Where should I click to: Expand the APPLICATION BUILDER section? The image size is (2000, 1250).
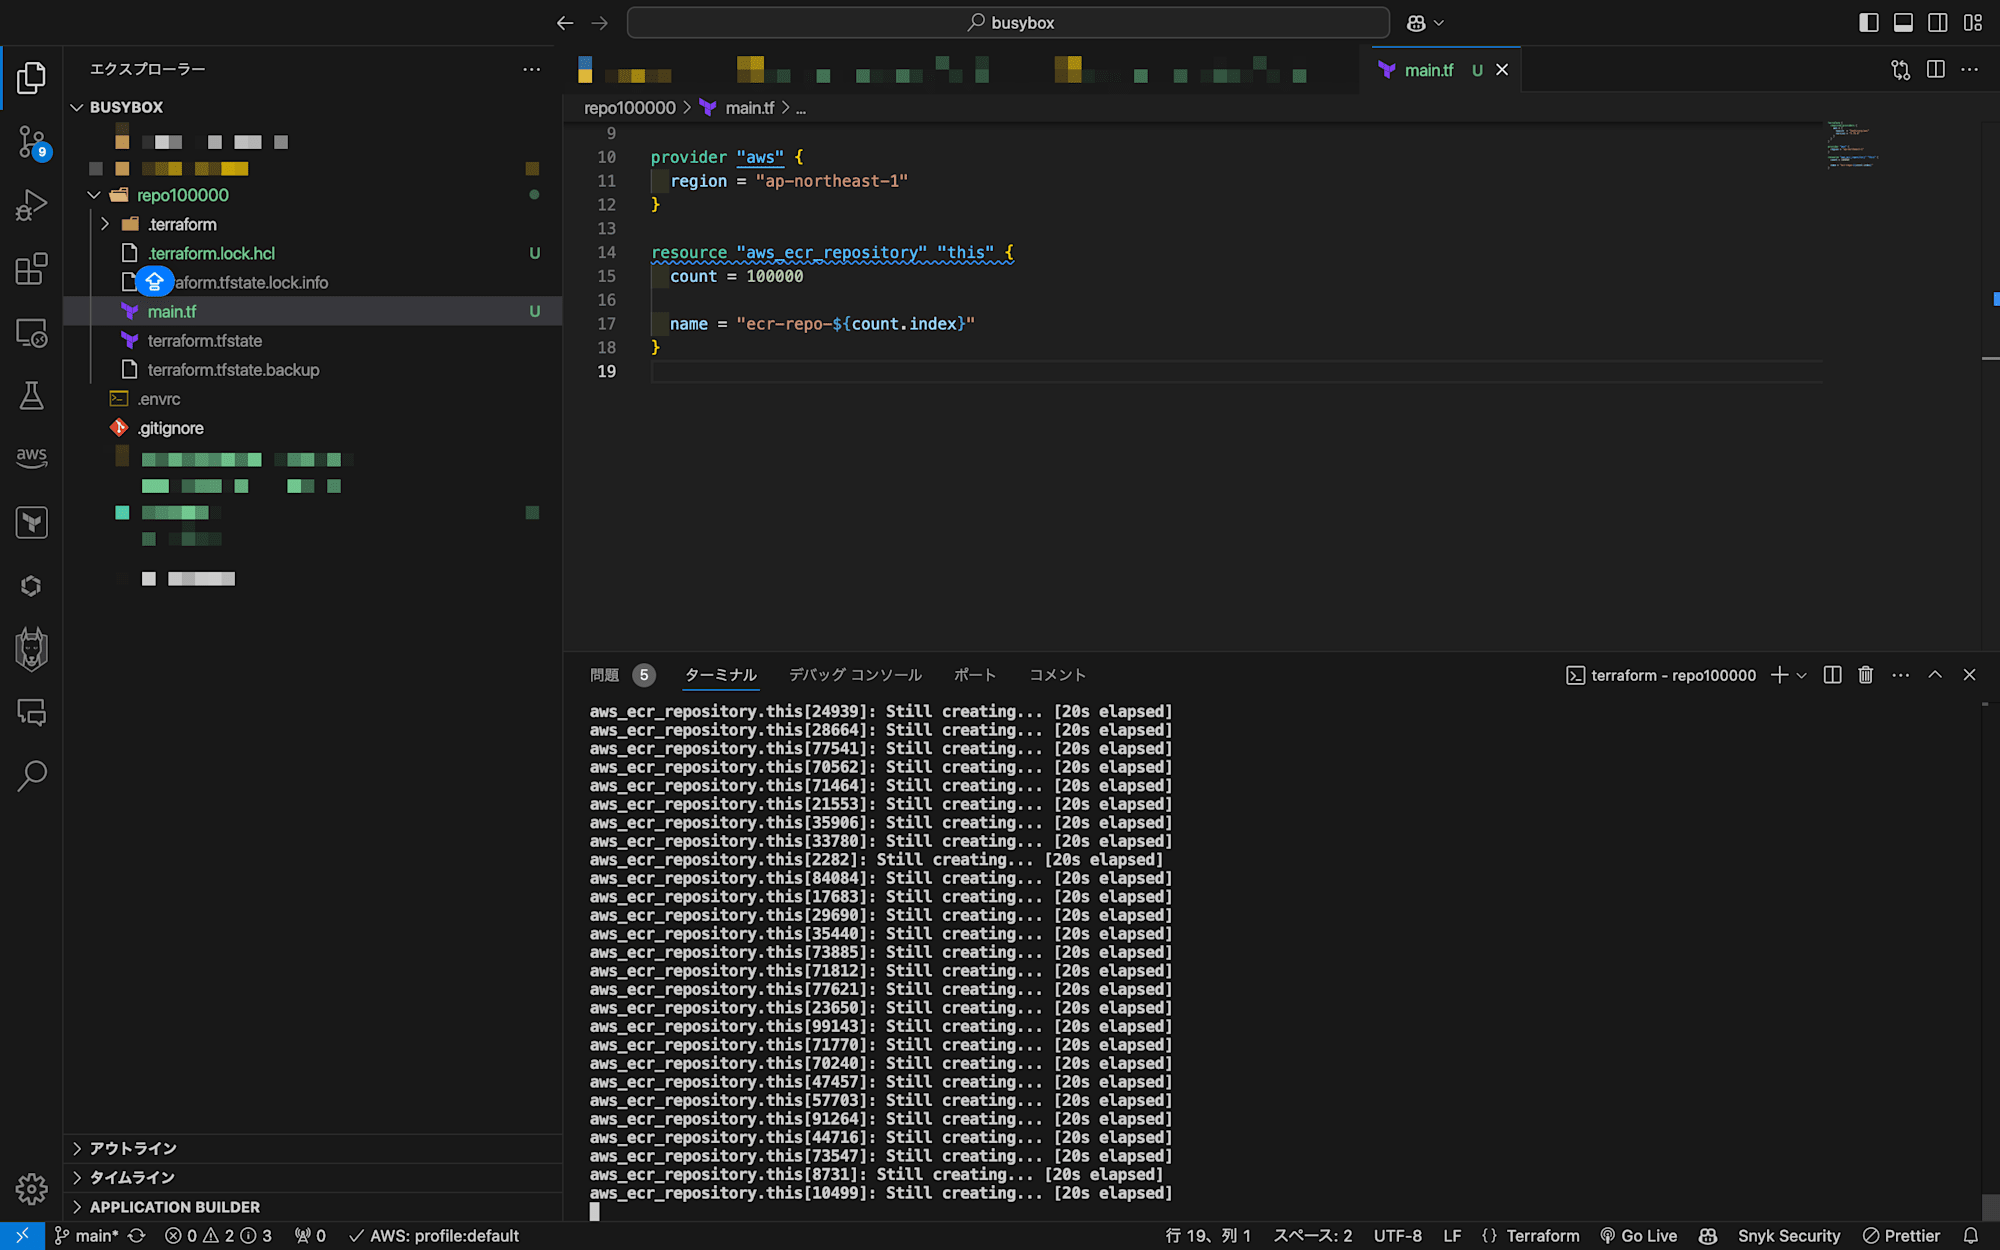[313, 1207]
